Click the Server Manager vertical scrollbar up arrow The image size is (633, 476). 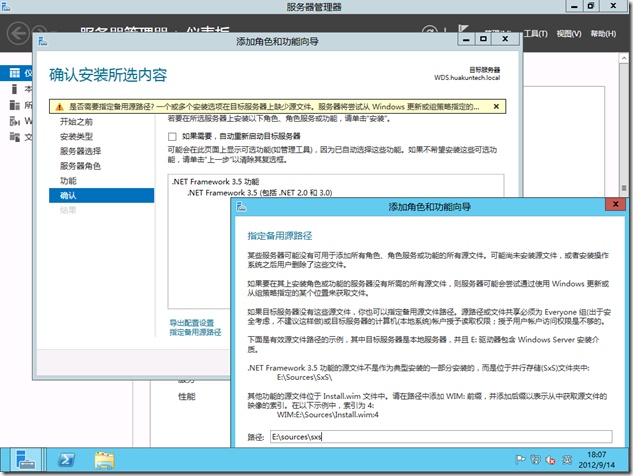tap(624, 59)
